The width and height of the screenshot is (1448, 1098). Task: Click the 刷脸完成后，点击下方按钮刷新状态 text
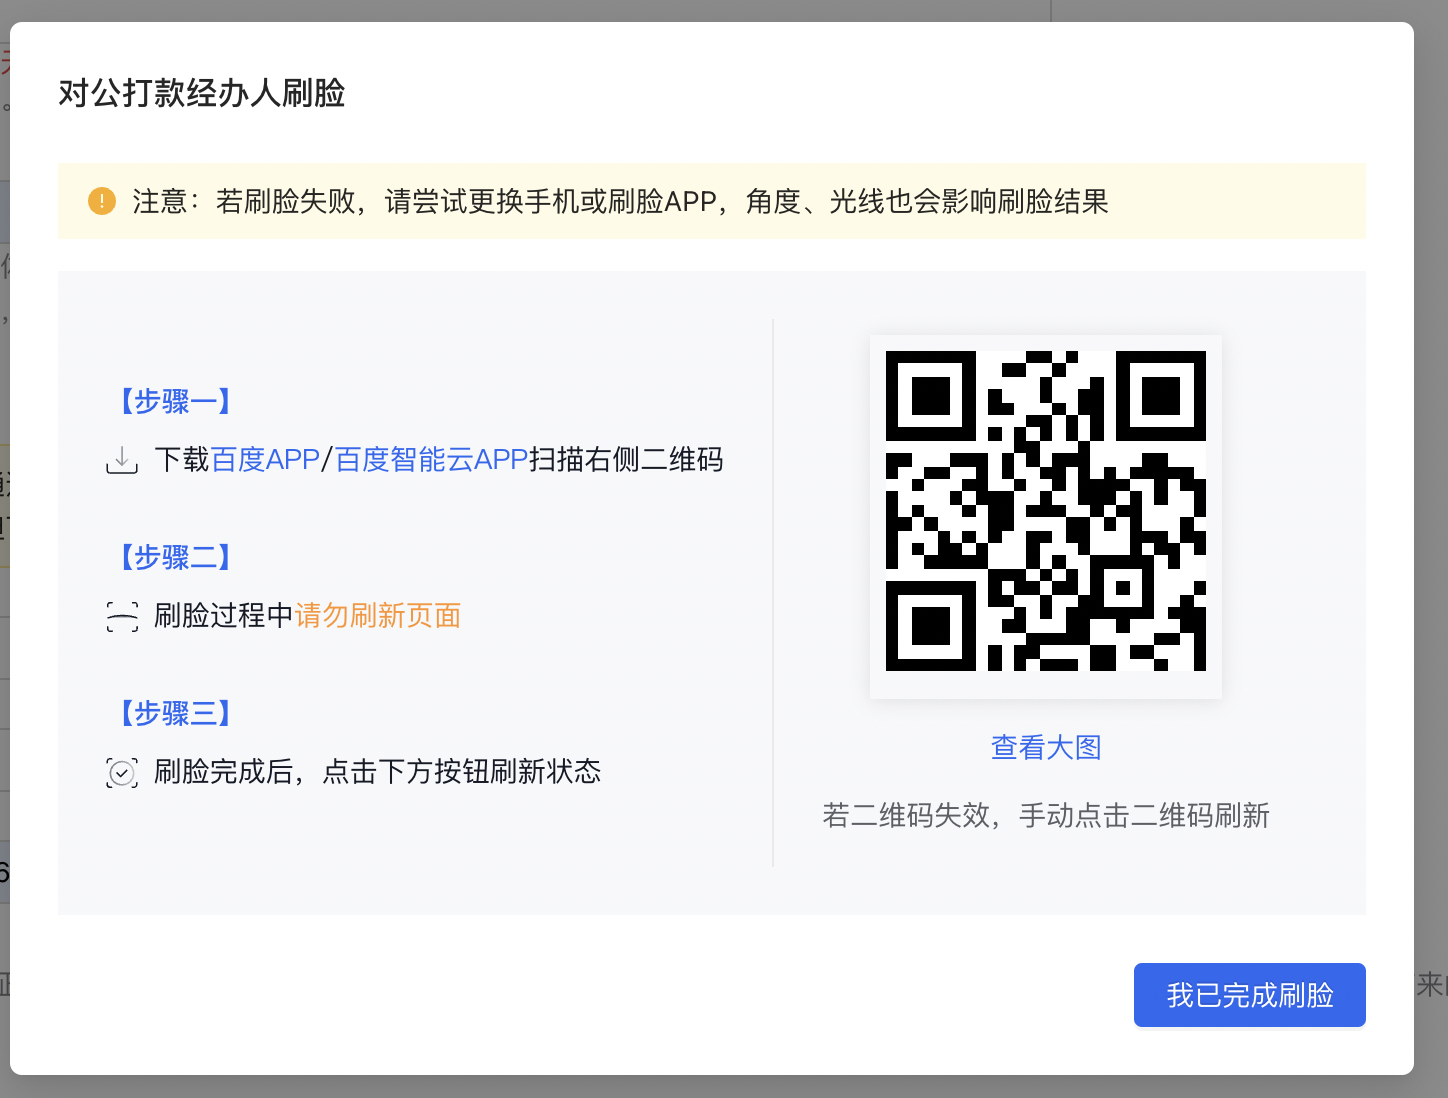point(378,771)
